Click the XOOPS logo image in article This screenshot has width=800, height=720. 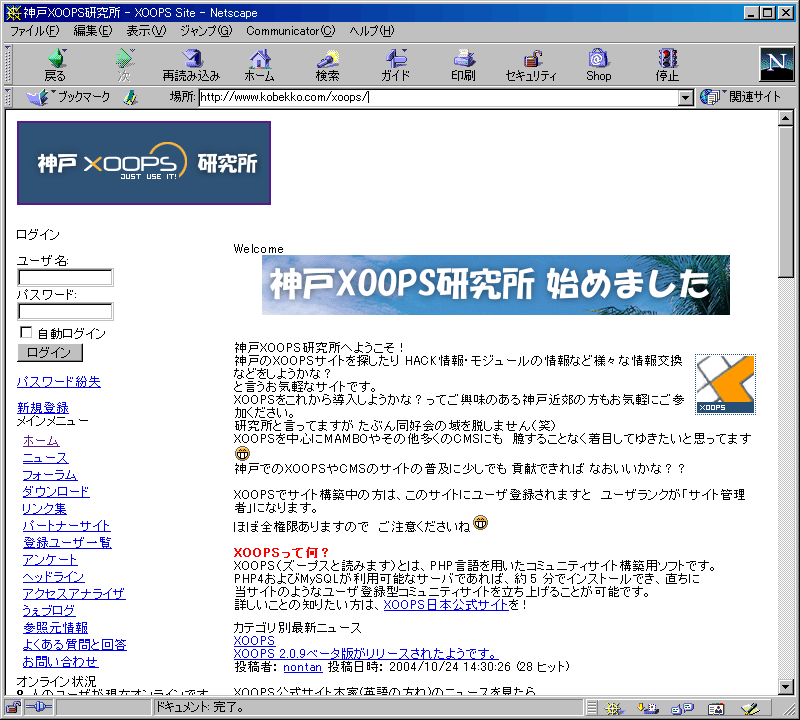pyautogui.click(x=725, y=384)
